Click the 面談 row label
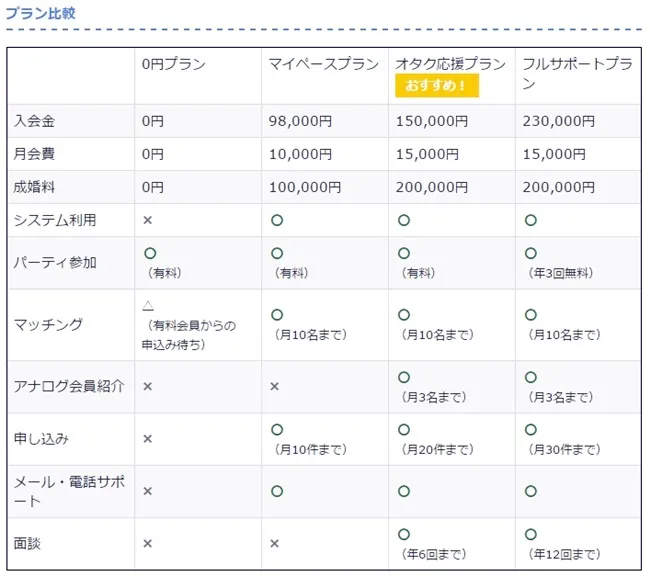The width and height of the screenshot is (650, 576). [27, 543]
